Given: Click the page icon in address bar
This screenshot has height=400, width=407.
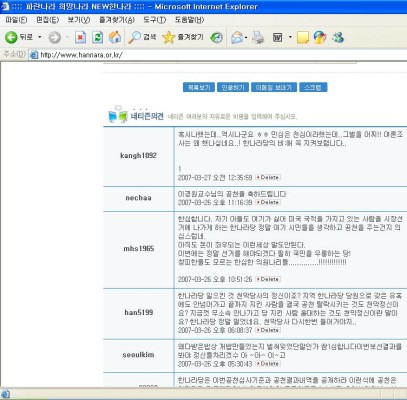Looking at the screenshot, I should [x=34, y=55].
